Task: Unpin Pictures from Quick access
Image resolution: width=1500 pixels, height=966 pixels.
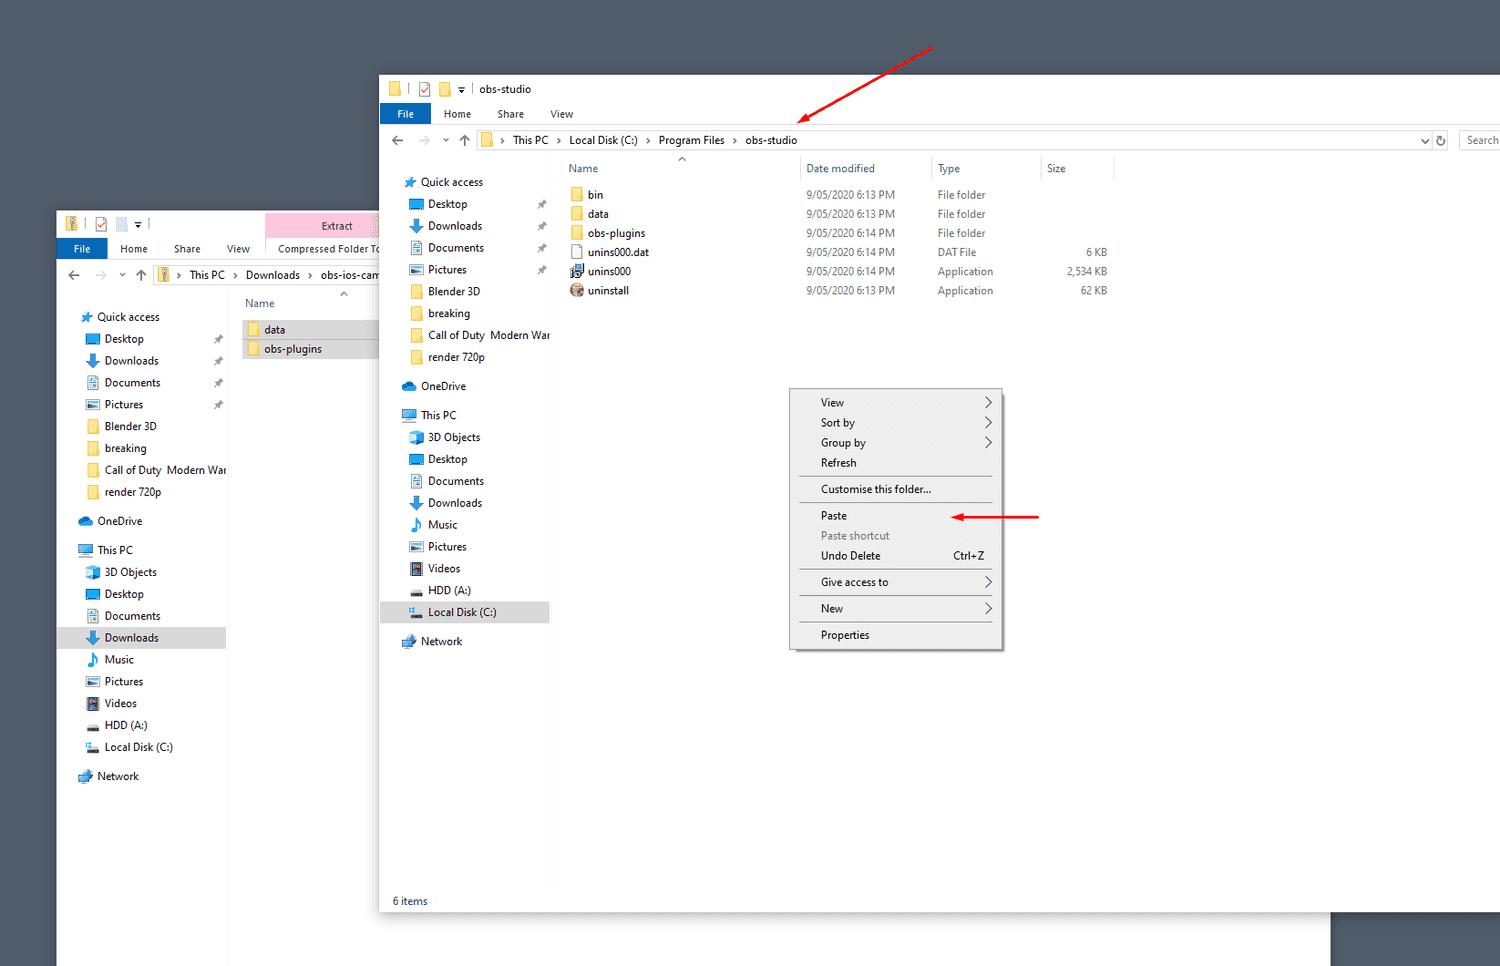Action: click(x=541, y=269)
